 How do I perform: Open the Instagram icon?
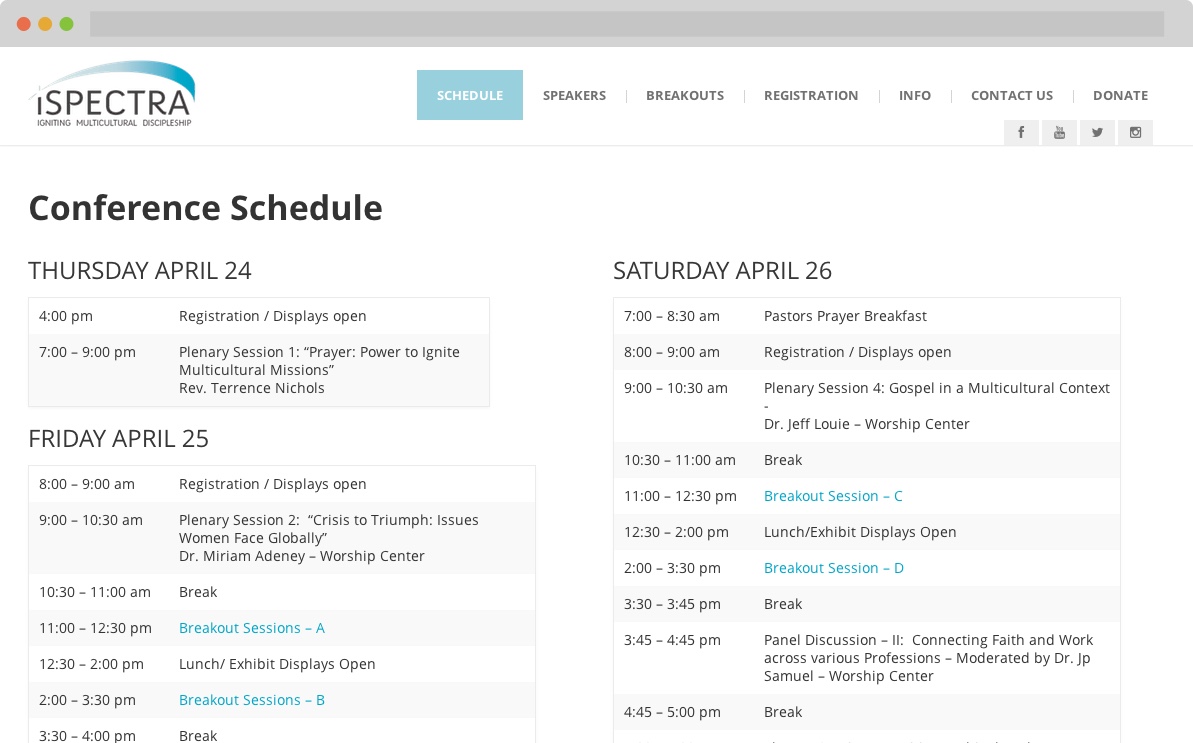(1135, 132)
